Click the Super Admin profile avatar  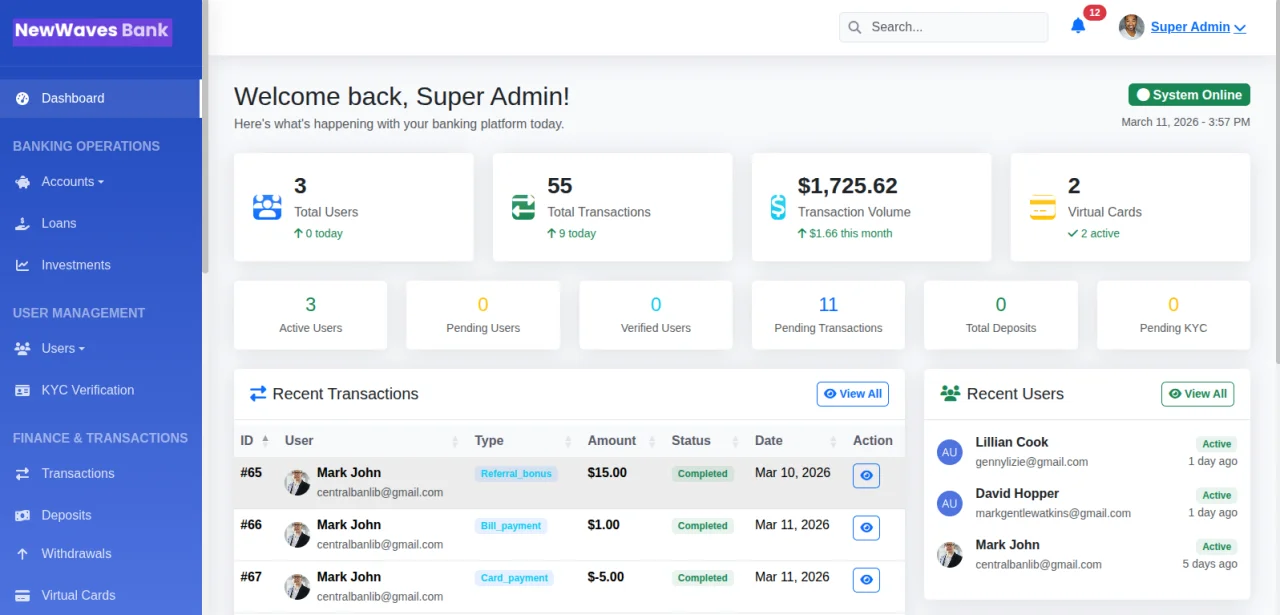1131,27
